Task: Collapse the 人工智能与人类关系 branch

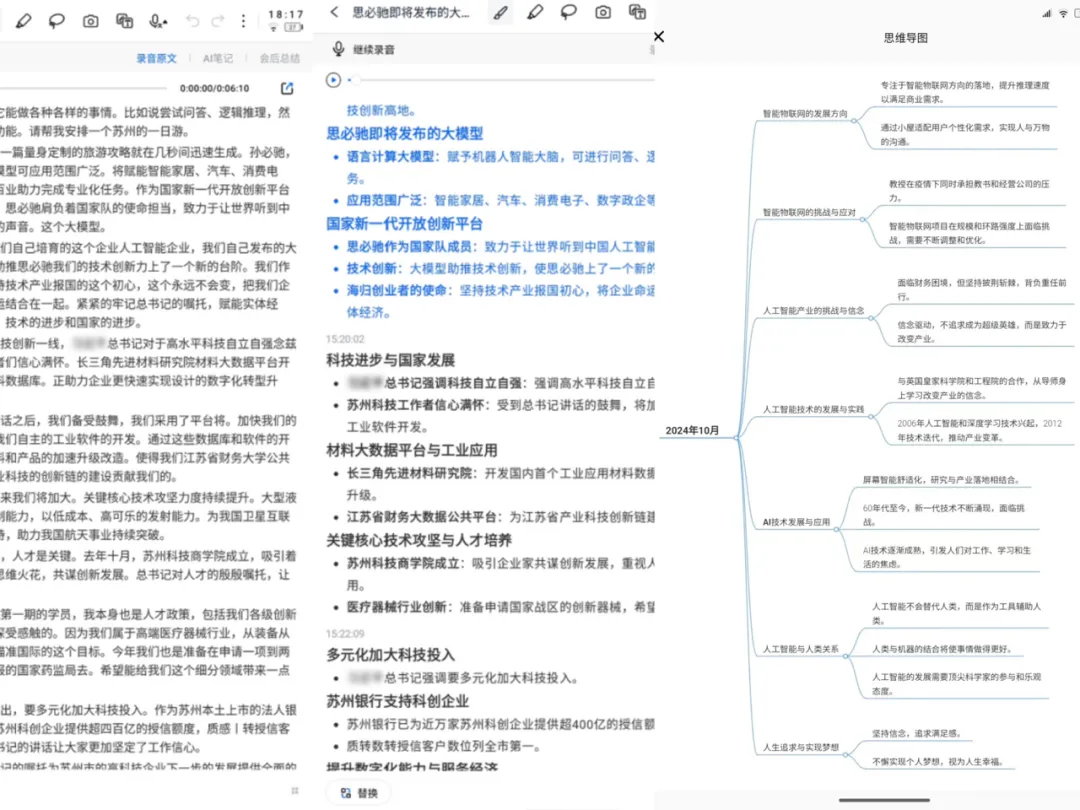Action: click(x=846, y=656)
